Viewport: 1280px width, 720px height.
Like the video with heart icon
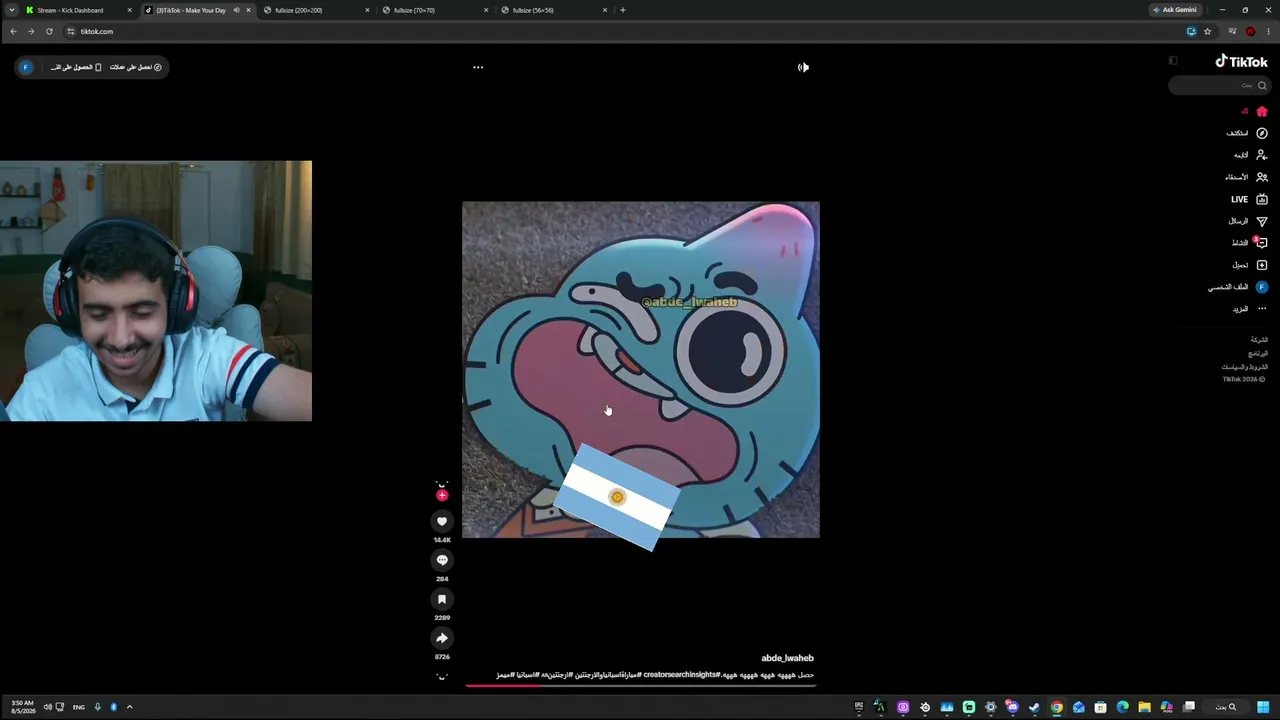tap(442, 521)
